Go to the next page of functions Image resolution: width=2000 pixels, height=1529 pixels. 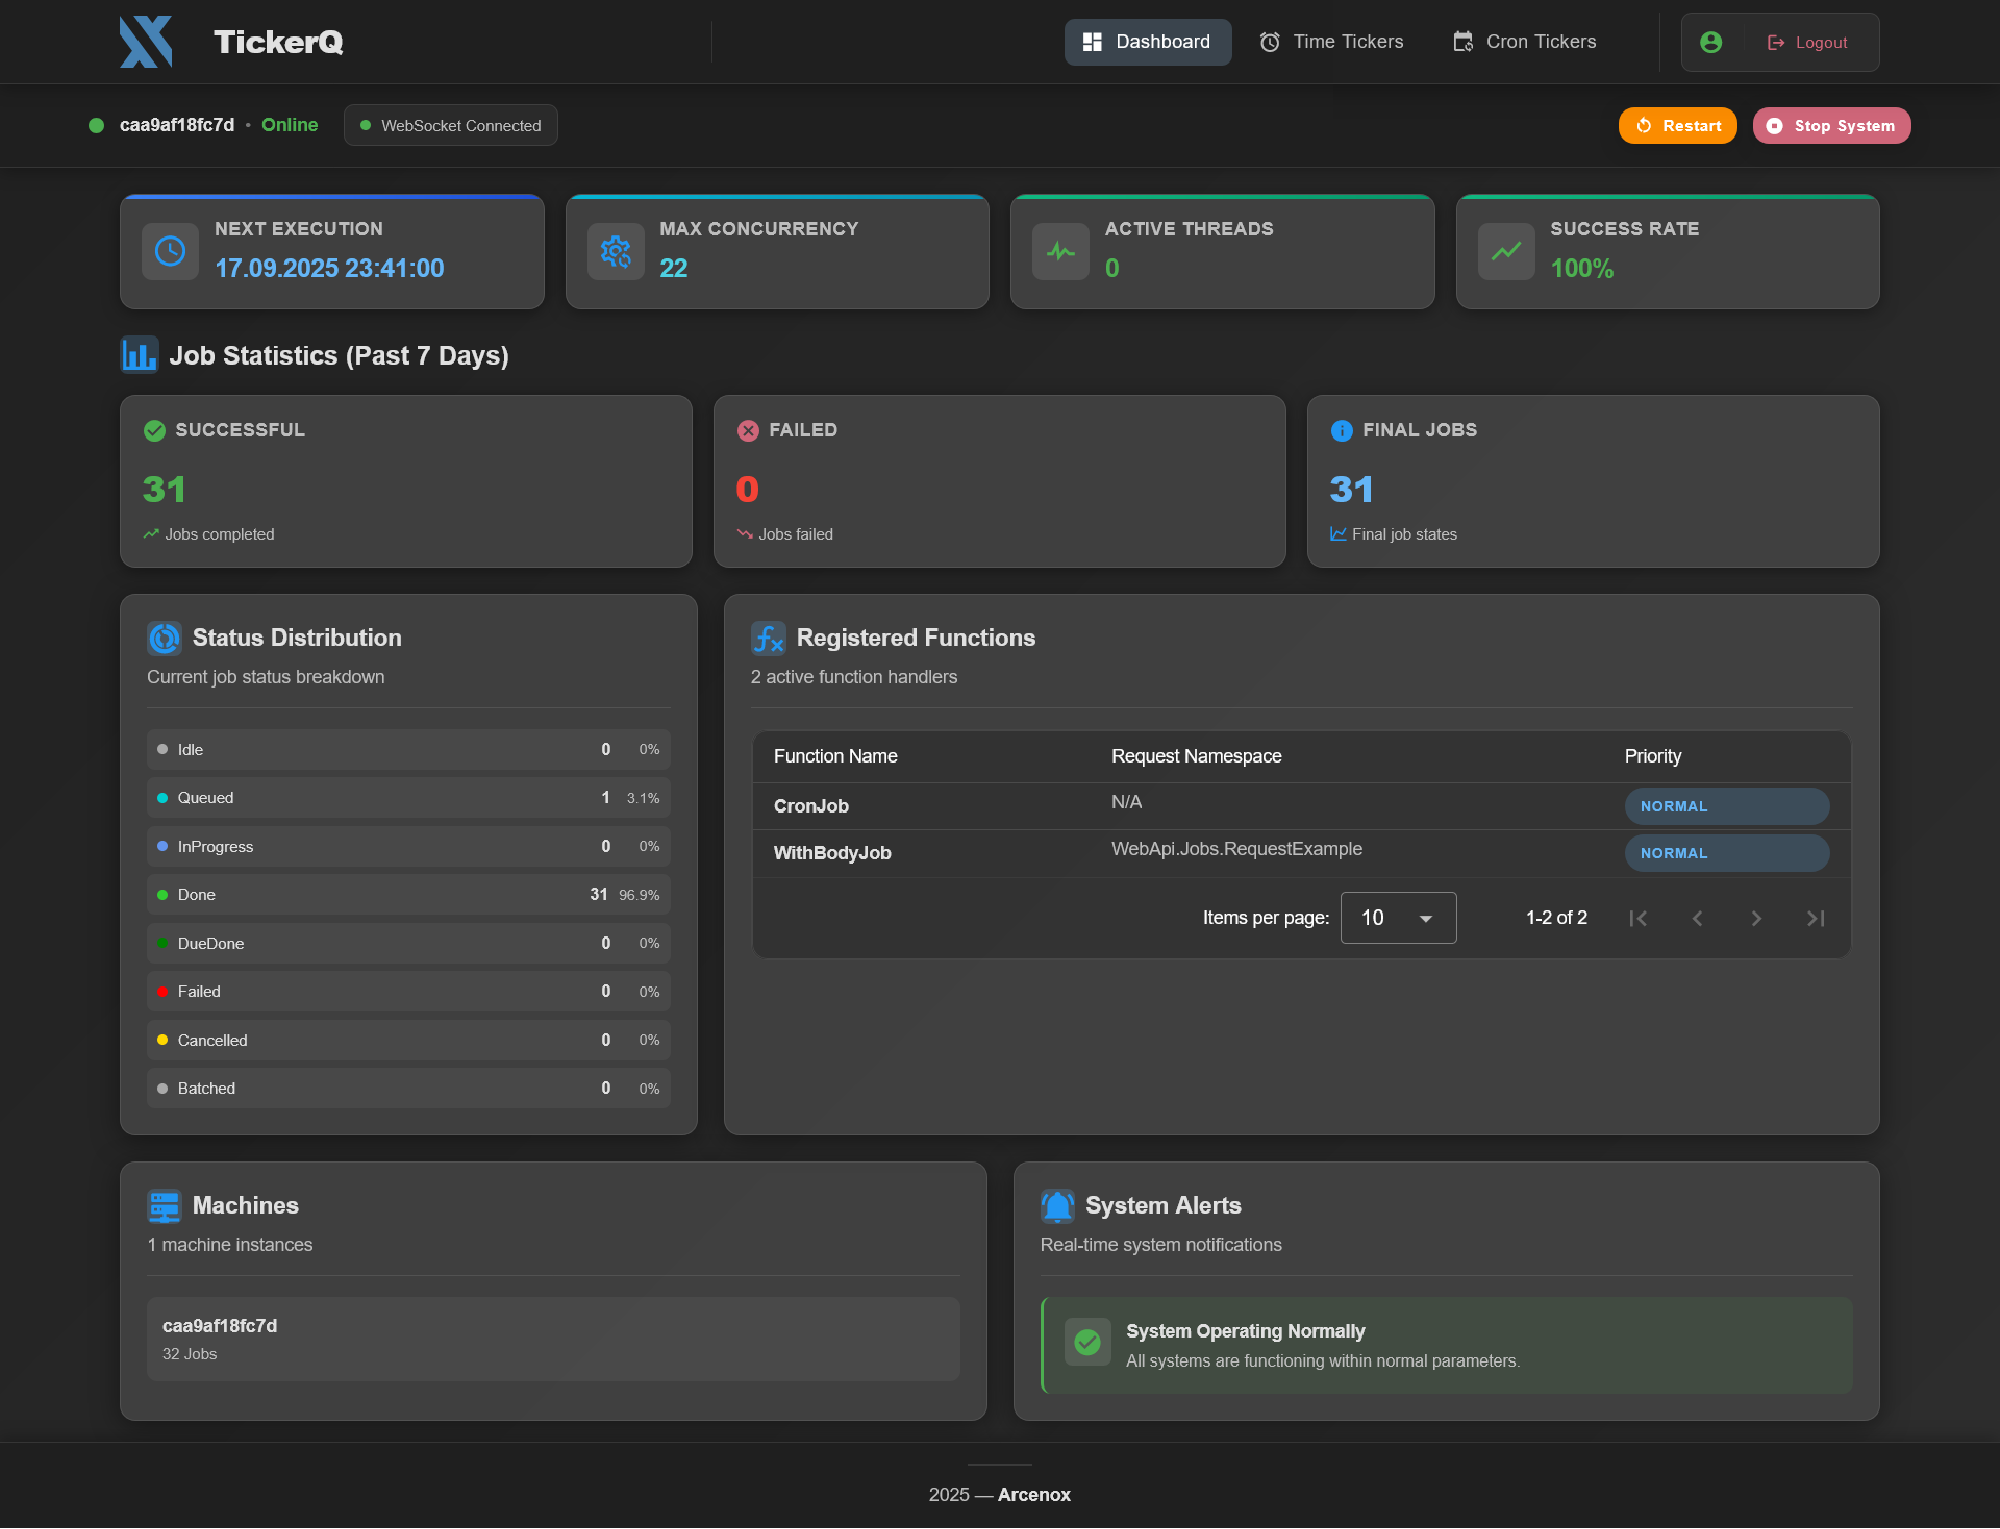pos(1756,917)
